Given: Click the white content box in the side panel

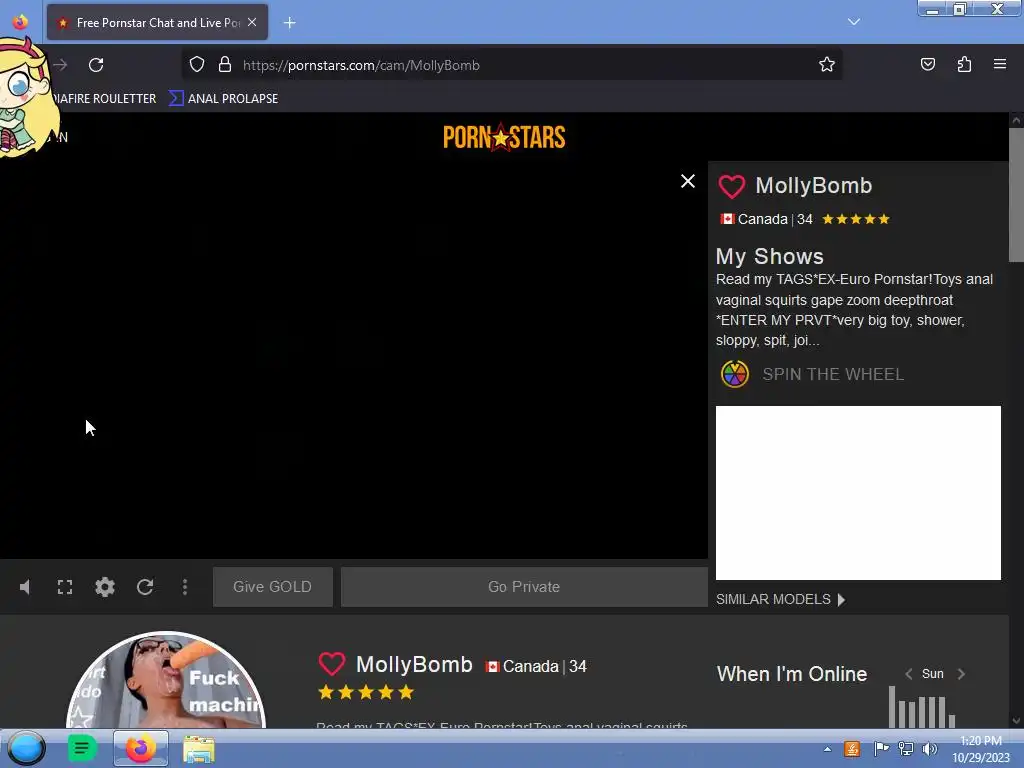Looking at the screenshot, I should (858, 493).
